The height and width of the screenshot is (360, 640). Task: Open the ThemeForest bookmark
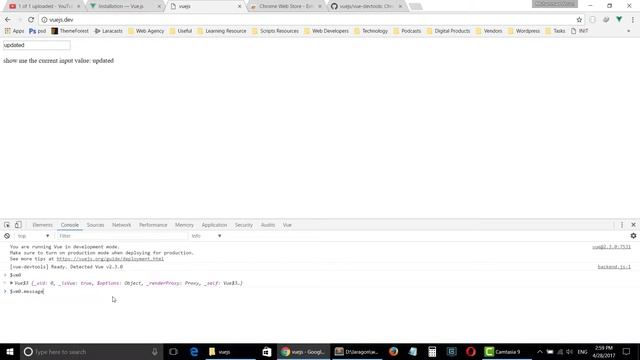coord(70,31)
